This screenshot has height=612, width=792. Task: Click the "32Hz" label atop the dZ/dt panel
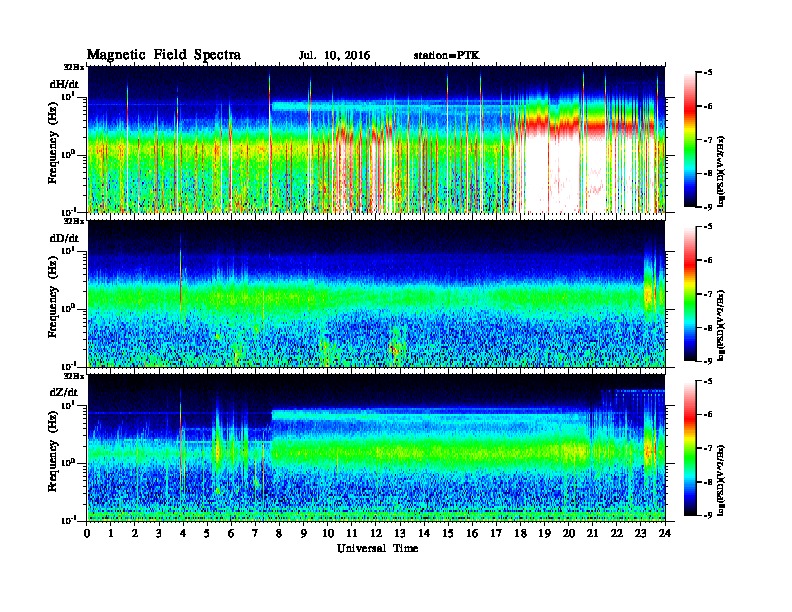point(74,376)
